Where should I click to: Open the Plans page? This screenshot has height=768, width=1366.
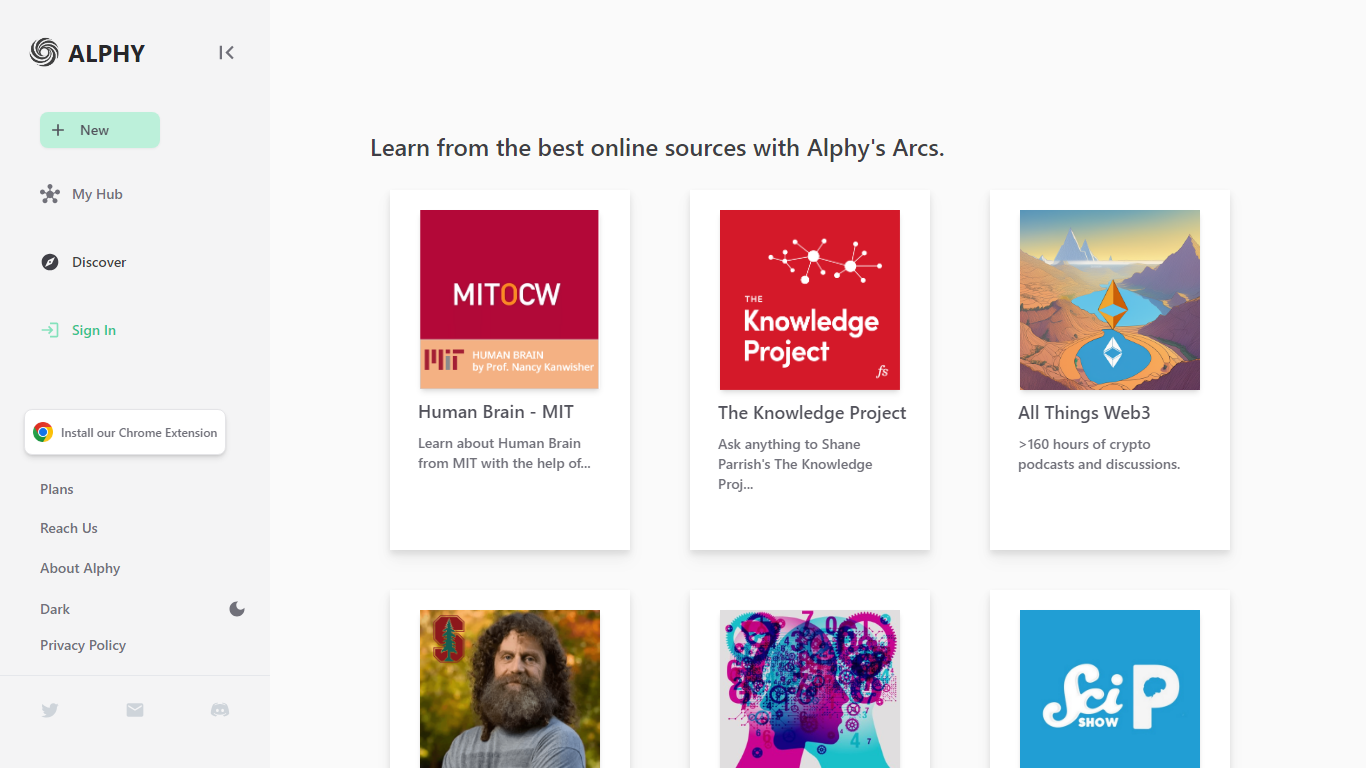point(57,489)
